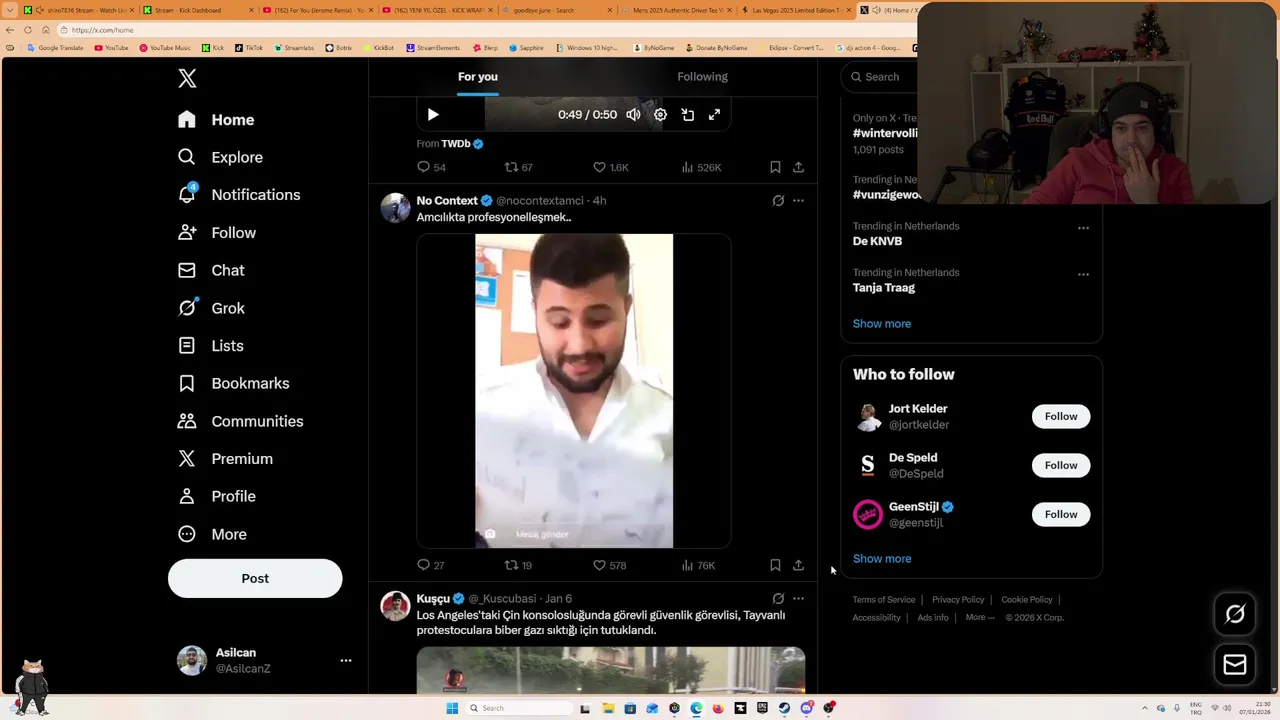Follow GeenStijl

(1061, 514)
